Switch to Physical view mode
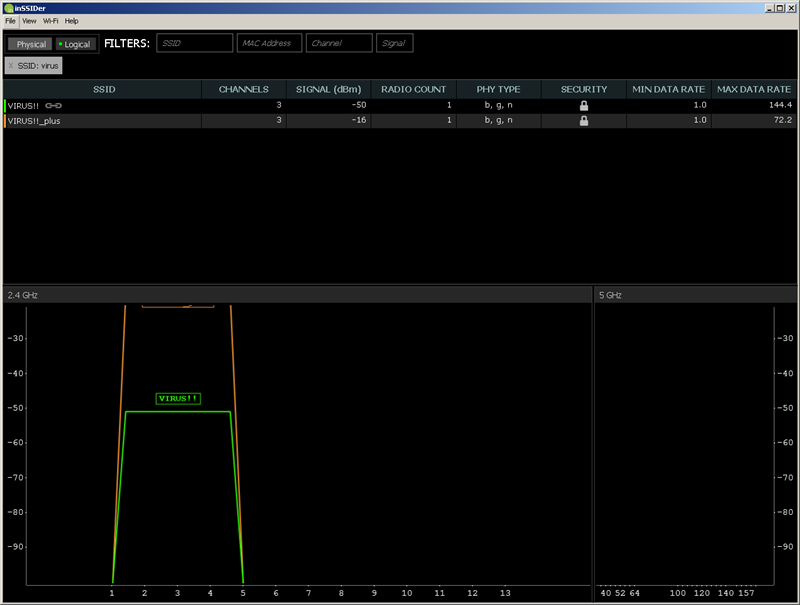 (x=31, y=44)
